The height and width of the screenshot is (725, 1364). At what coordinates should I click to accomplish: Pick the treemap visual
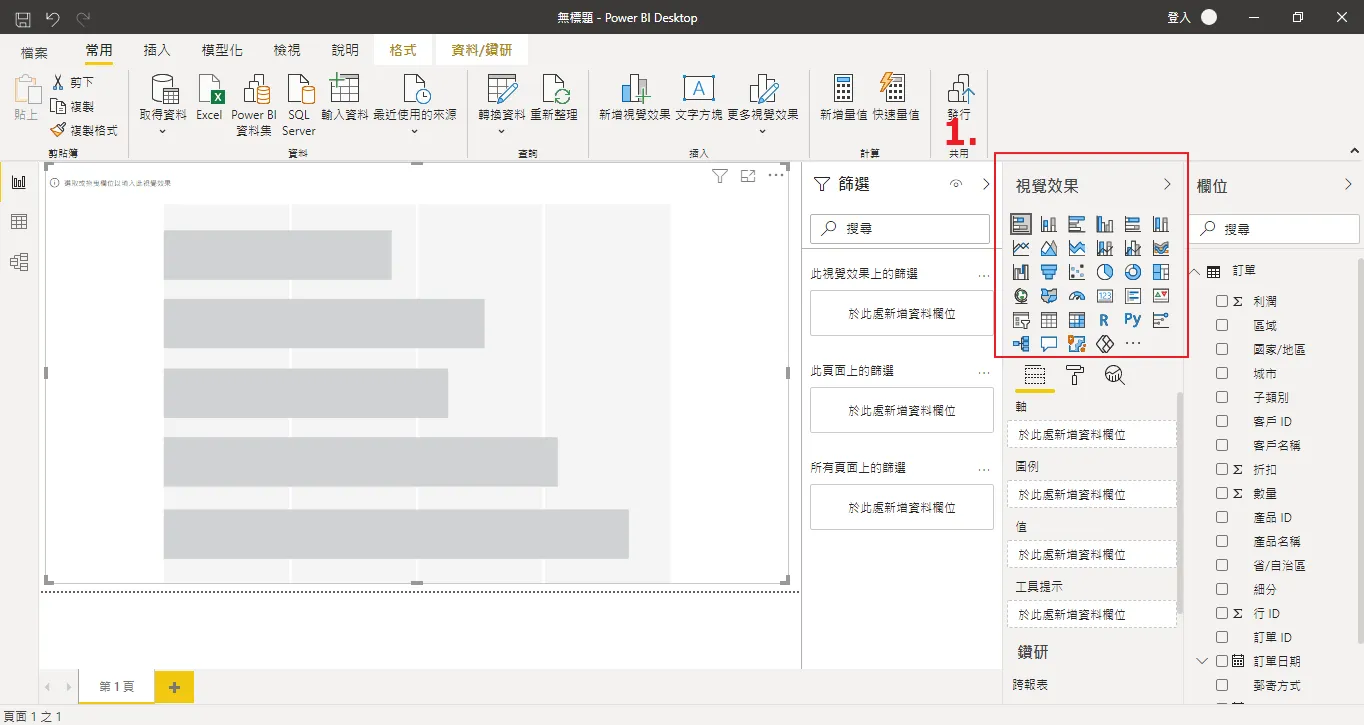[x=1161, y=272]
